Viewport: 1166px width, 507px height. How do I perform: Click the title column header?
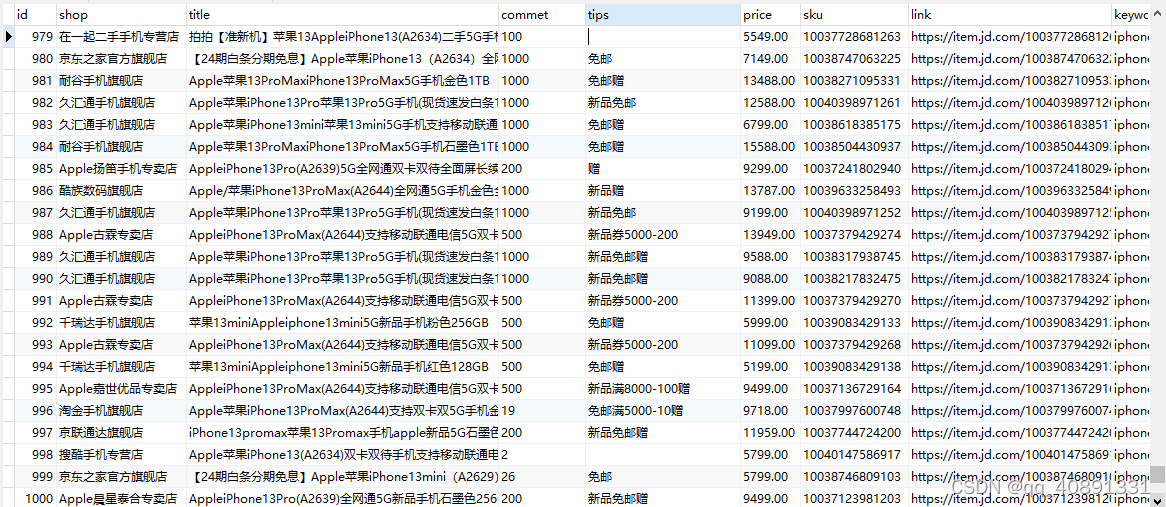342,14
